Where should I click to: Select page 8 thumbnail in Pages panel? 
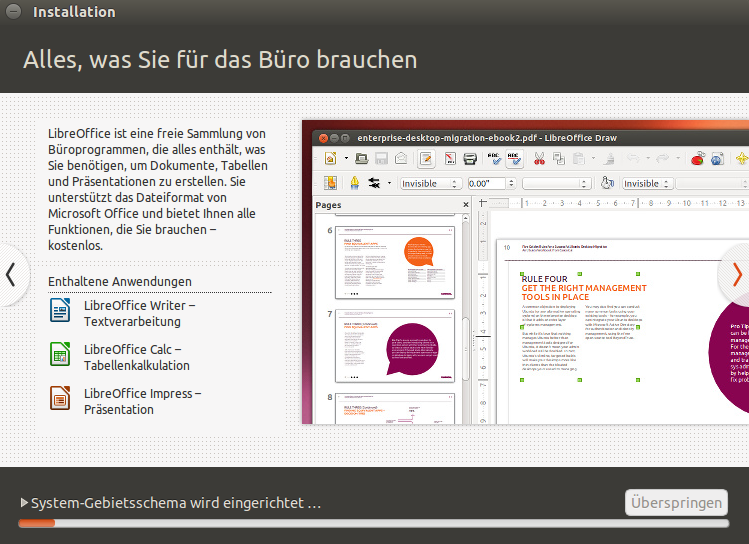point(395,409)
